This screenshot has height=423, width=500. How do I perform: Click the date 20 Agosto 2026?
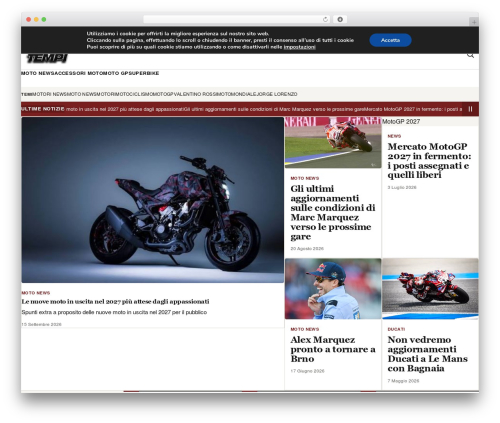307,249
